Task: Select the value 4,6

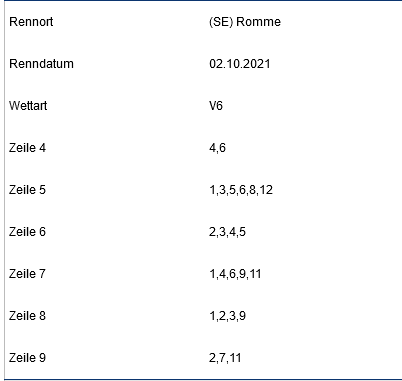Action: [217, 148]
